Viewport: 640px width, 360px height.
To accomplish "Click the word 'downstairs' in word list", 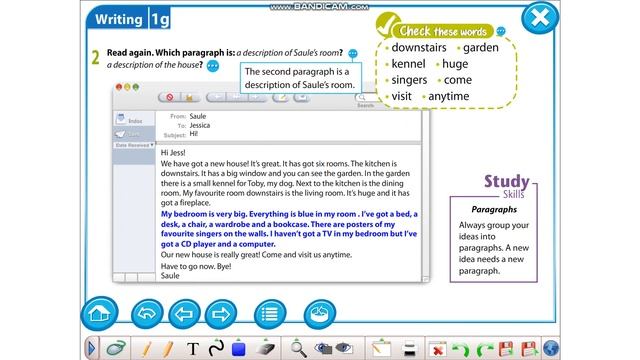I will coord(419,47).
